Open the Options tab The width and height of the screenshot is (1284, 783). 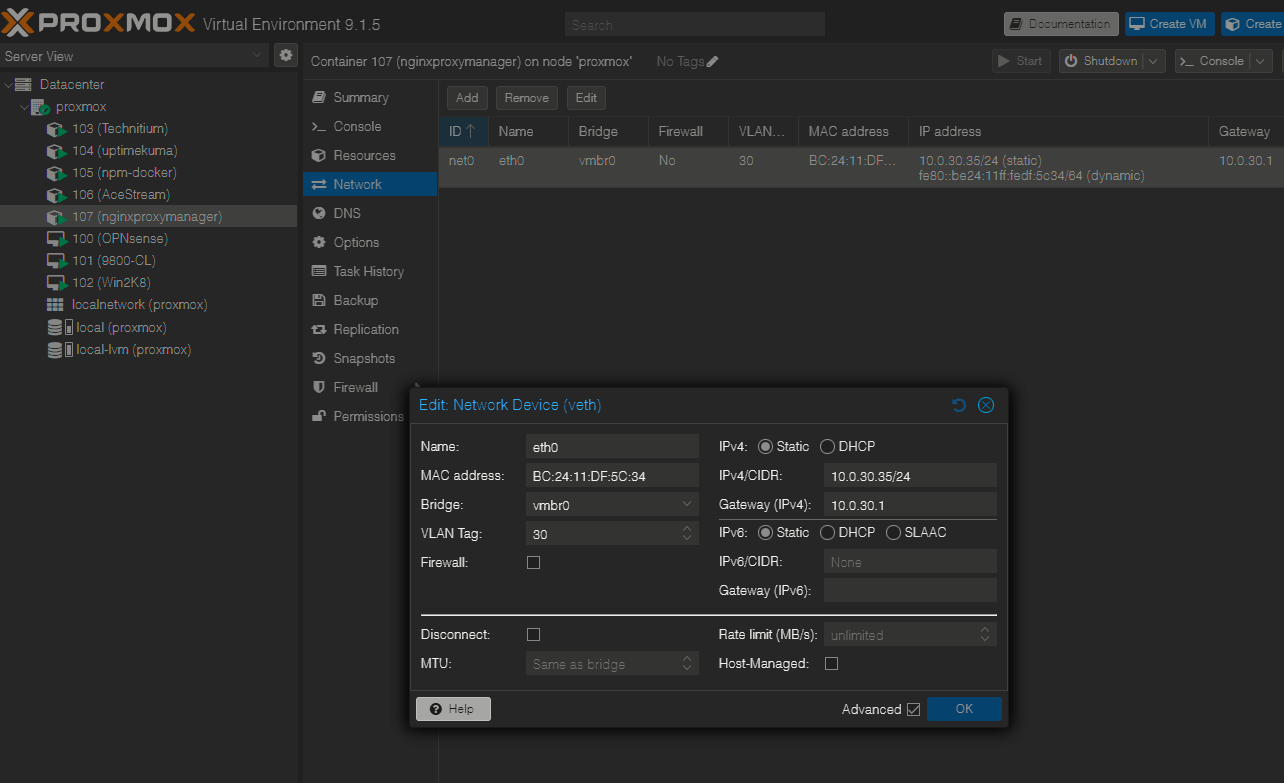pos(370,242)
